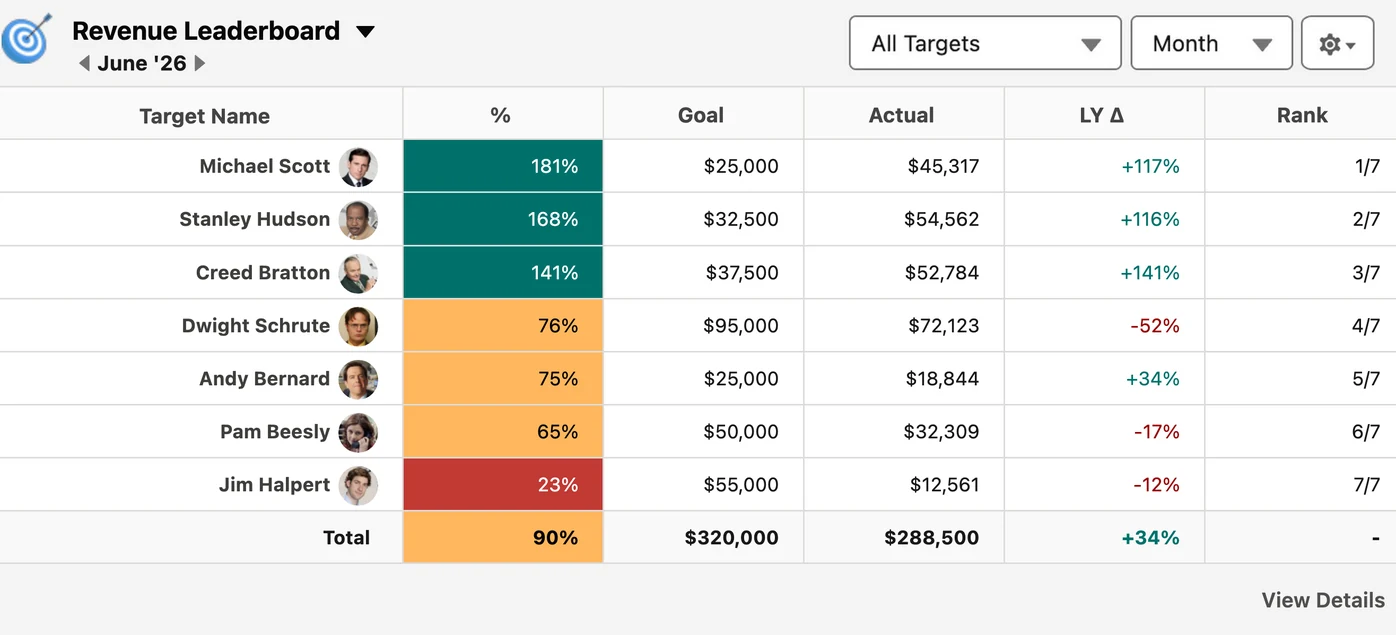Click View Details link
Viewport: 1396px width, 635px height.
1322,600
